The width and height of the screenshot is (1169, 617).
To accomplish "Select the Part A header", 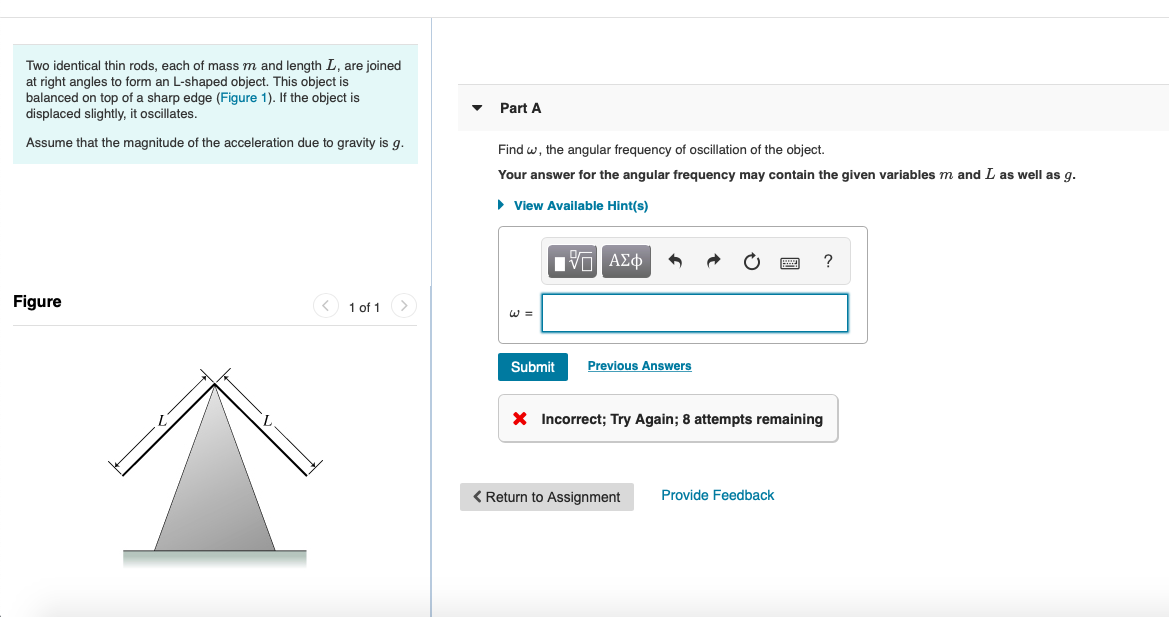I will tap(521, 107).
